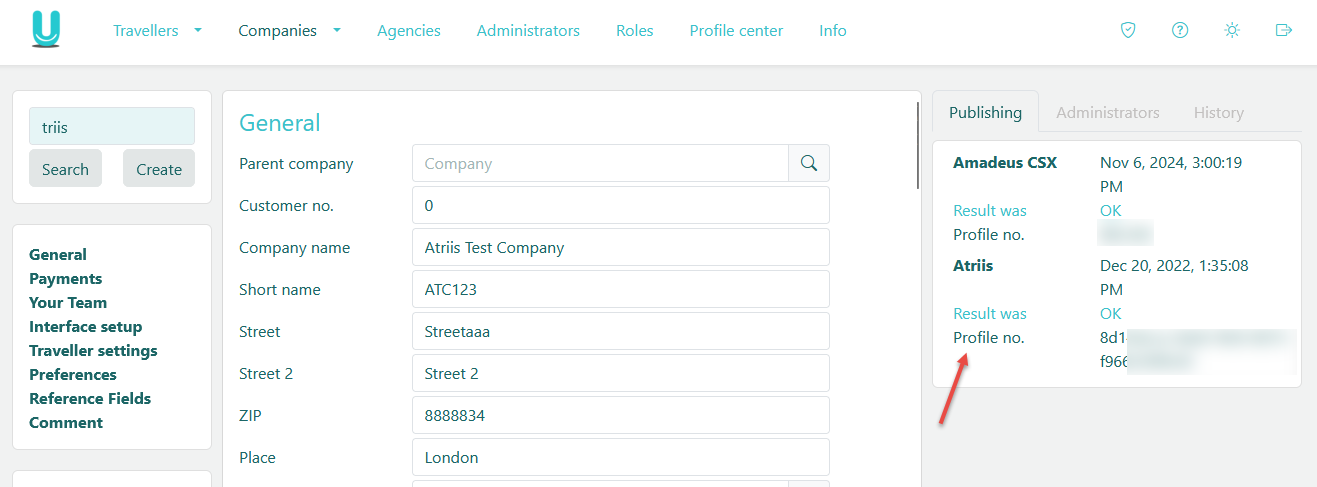Click the logout icon
This screenshot has height=487, width=1317.
tap(1284, 30)
